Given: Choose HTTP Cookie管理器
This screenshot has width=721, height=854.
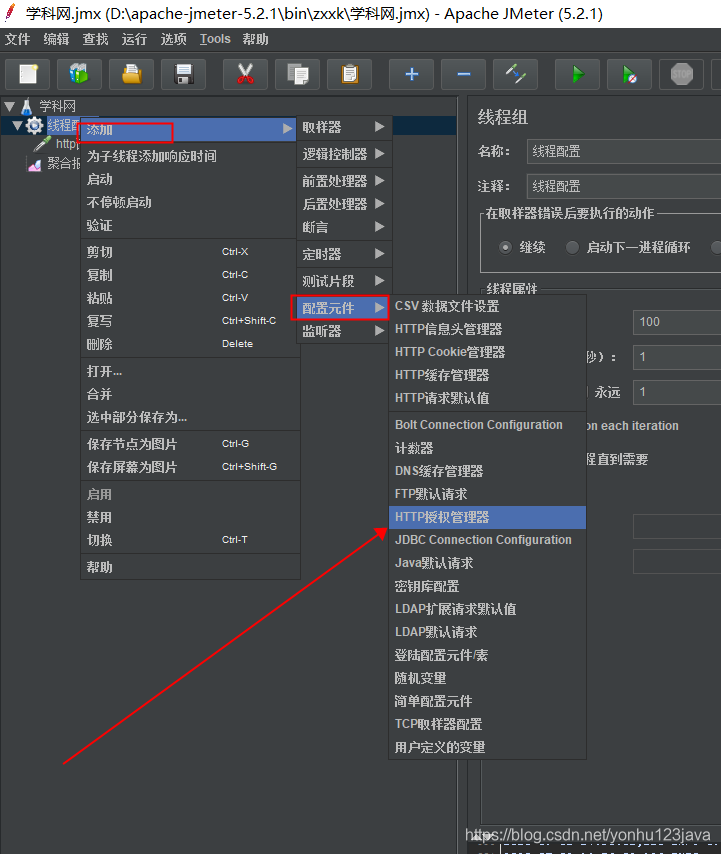Looking at the screenshot, I should [x=487, y=352].
